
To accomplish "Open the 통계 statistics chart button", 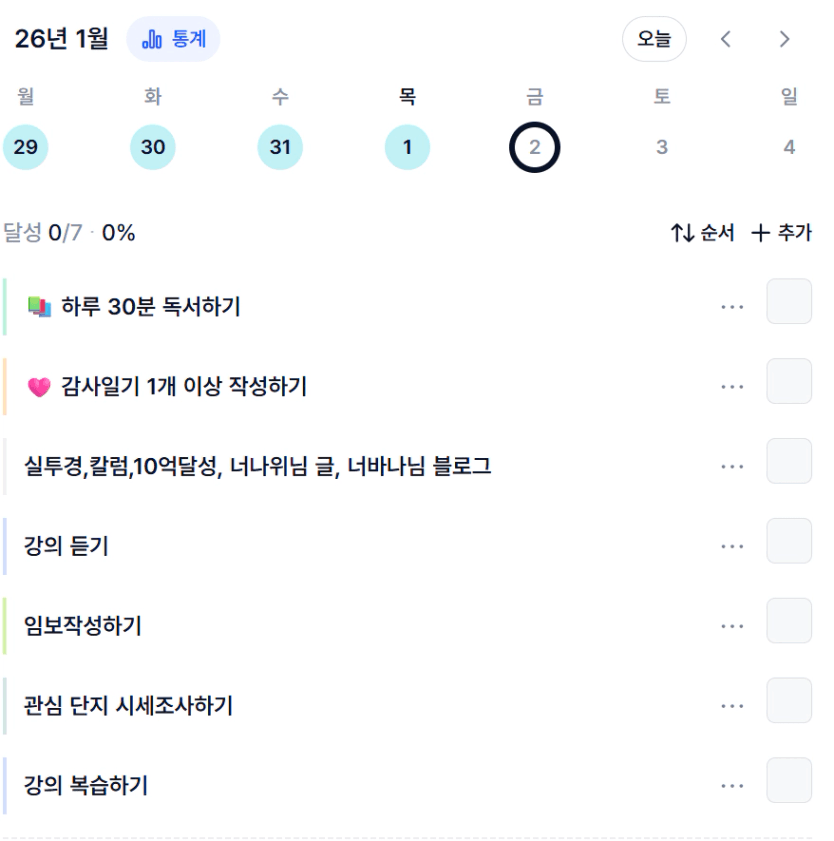I will [173, 39].
